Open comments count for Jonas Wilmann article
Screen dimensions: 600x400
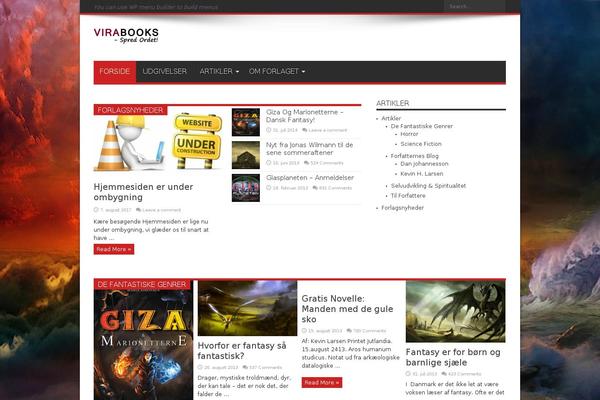pos(324,163)
